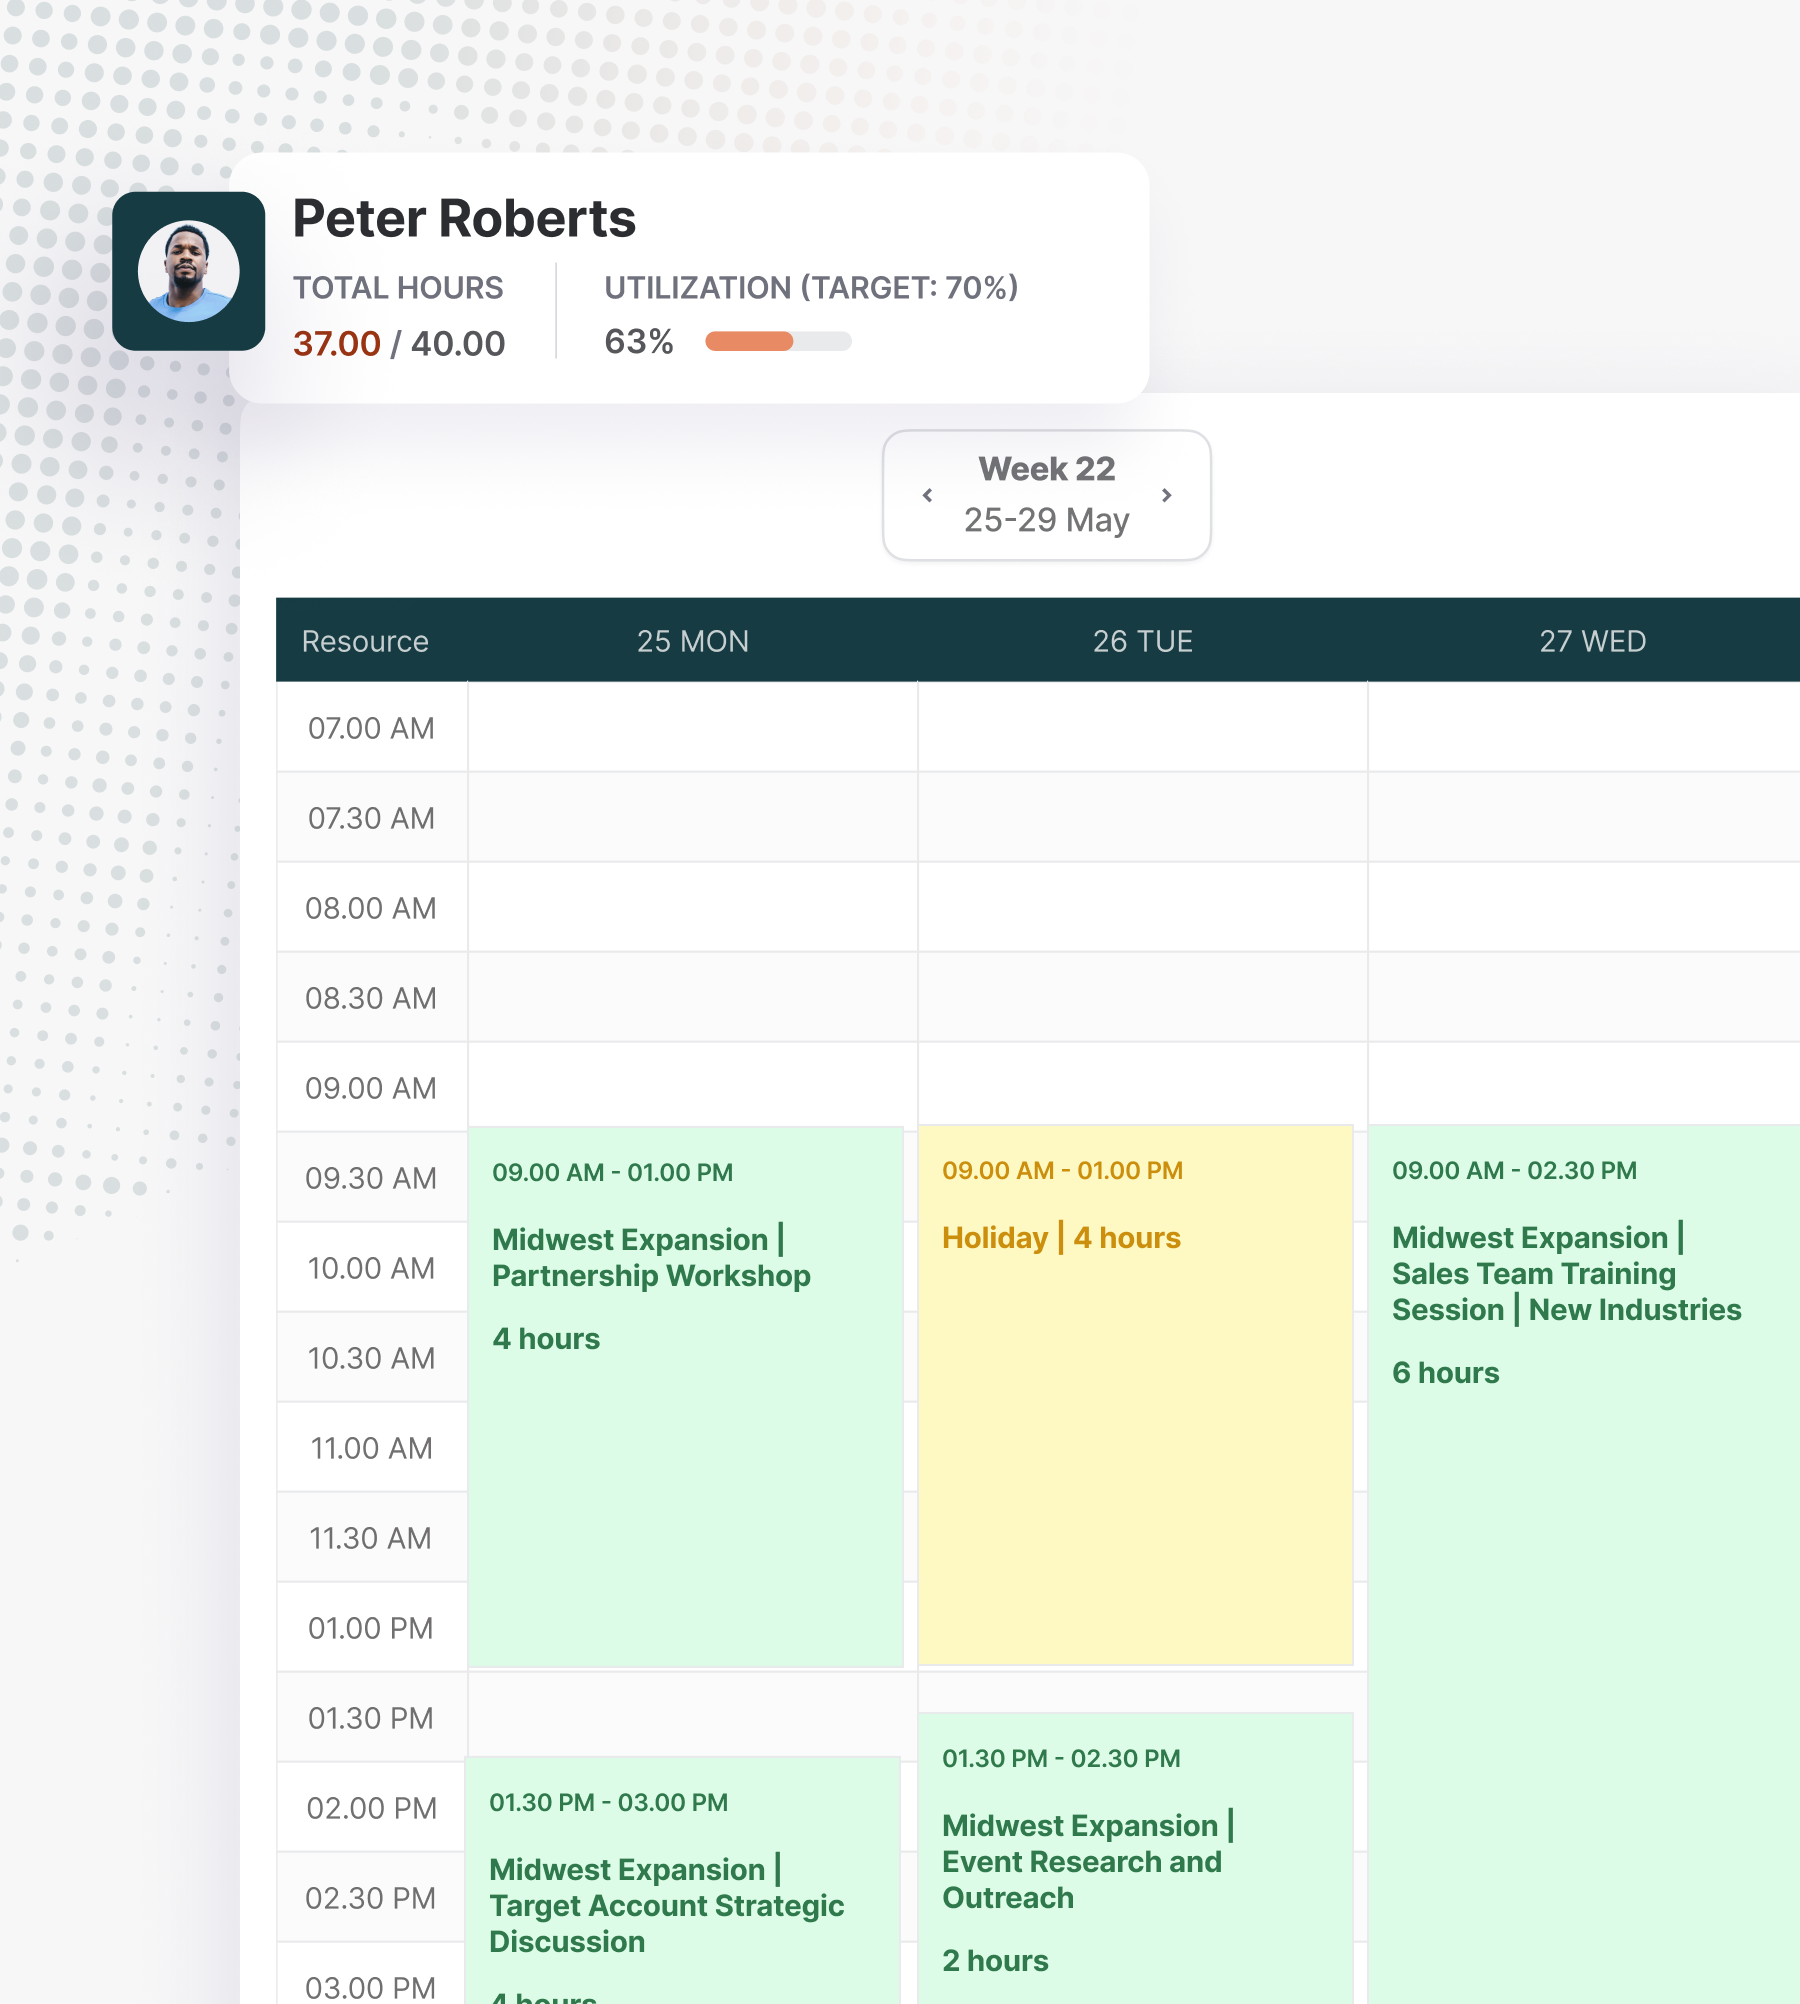Click the 01.30 PM time row label
The image size is (1800, 2004).
371,1718
